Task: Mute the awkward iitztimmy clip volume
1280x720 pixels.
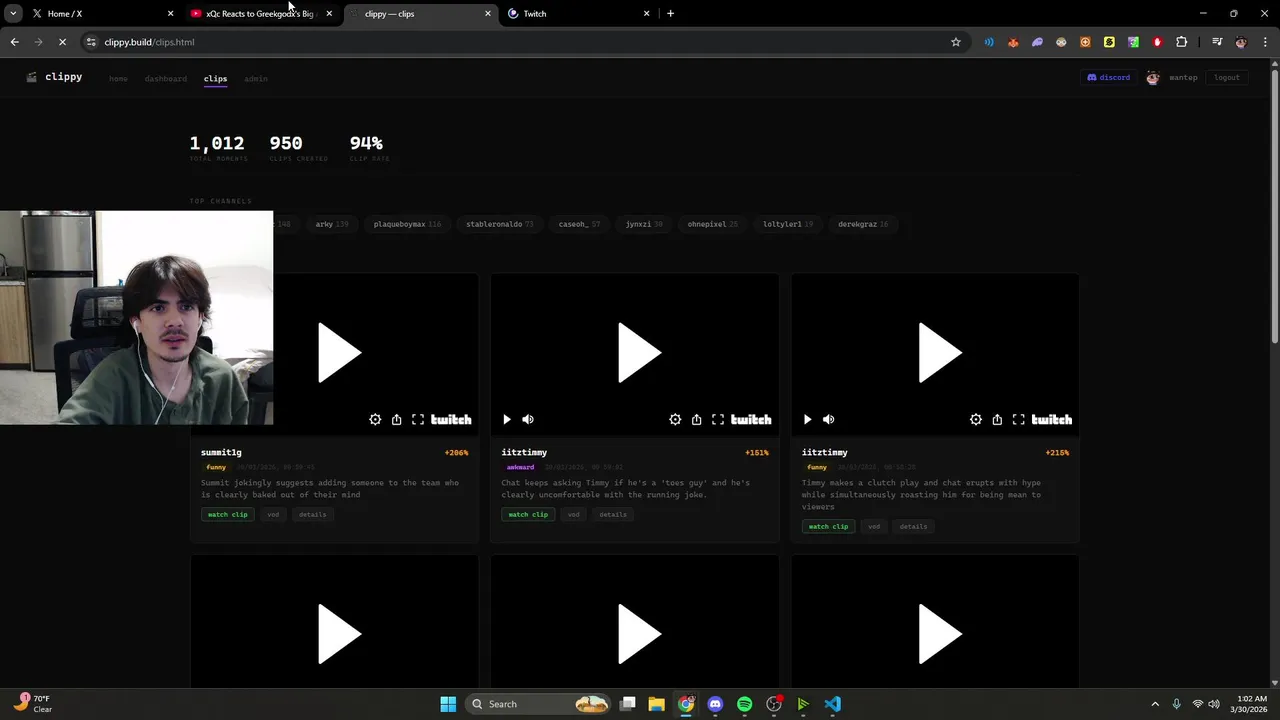Action: 528,420
